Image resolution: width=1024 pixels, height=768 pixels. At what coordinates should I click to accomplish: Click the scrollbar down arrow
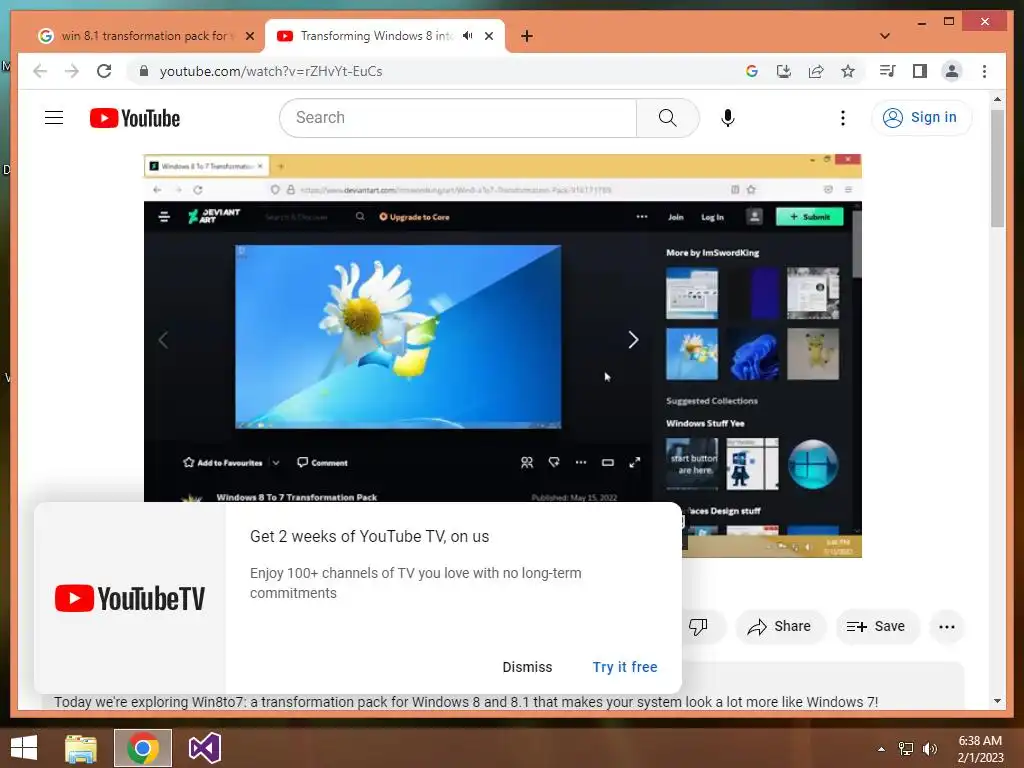[x=997, y=701]
